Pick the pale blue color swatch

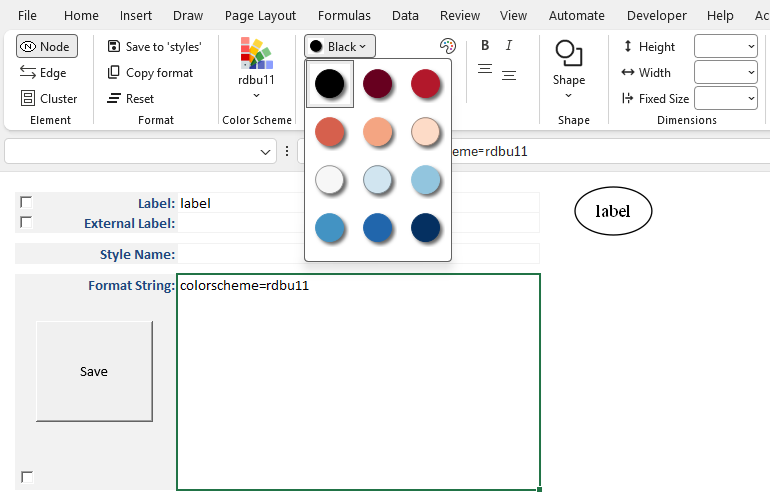[x=378, y=180]
